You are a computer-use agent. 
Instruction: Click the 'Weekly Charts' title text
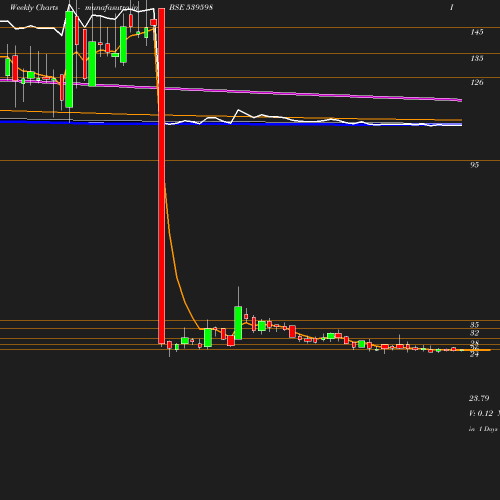pyautogui.click(x=34, y=7)
